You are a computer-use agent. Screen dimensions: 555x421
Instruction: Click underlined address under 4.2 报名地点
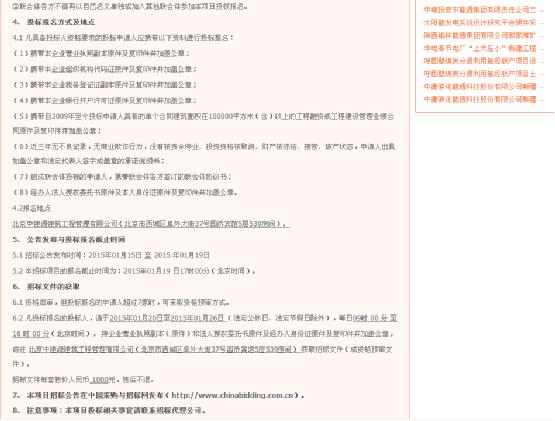click(151, 224)
